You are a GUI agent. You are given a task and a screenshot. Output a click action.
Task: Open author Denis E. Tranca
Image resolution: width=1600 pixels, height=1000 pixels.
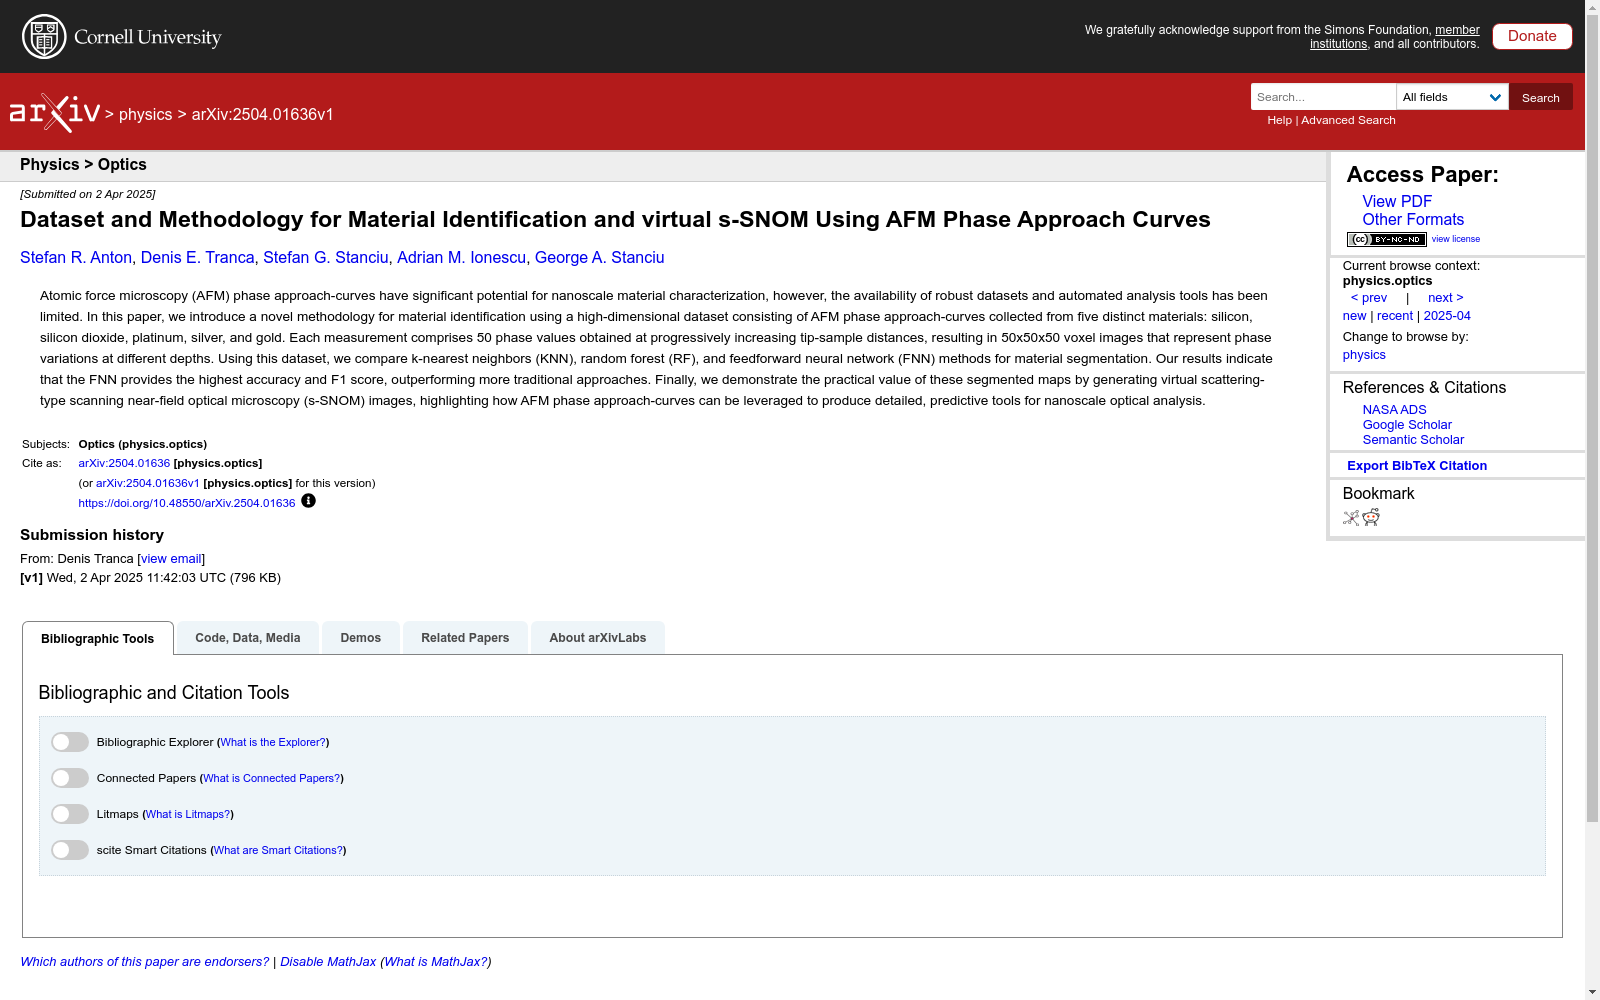coord(198,257)
